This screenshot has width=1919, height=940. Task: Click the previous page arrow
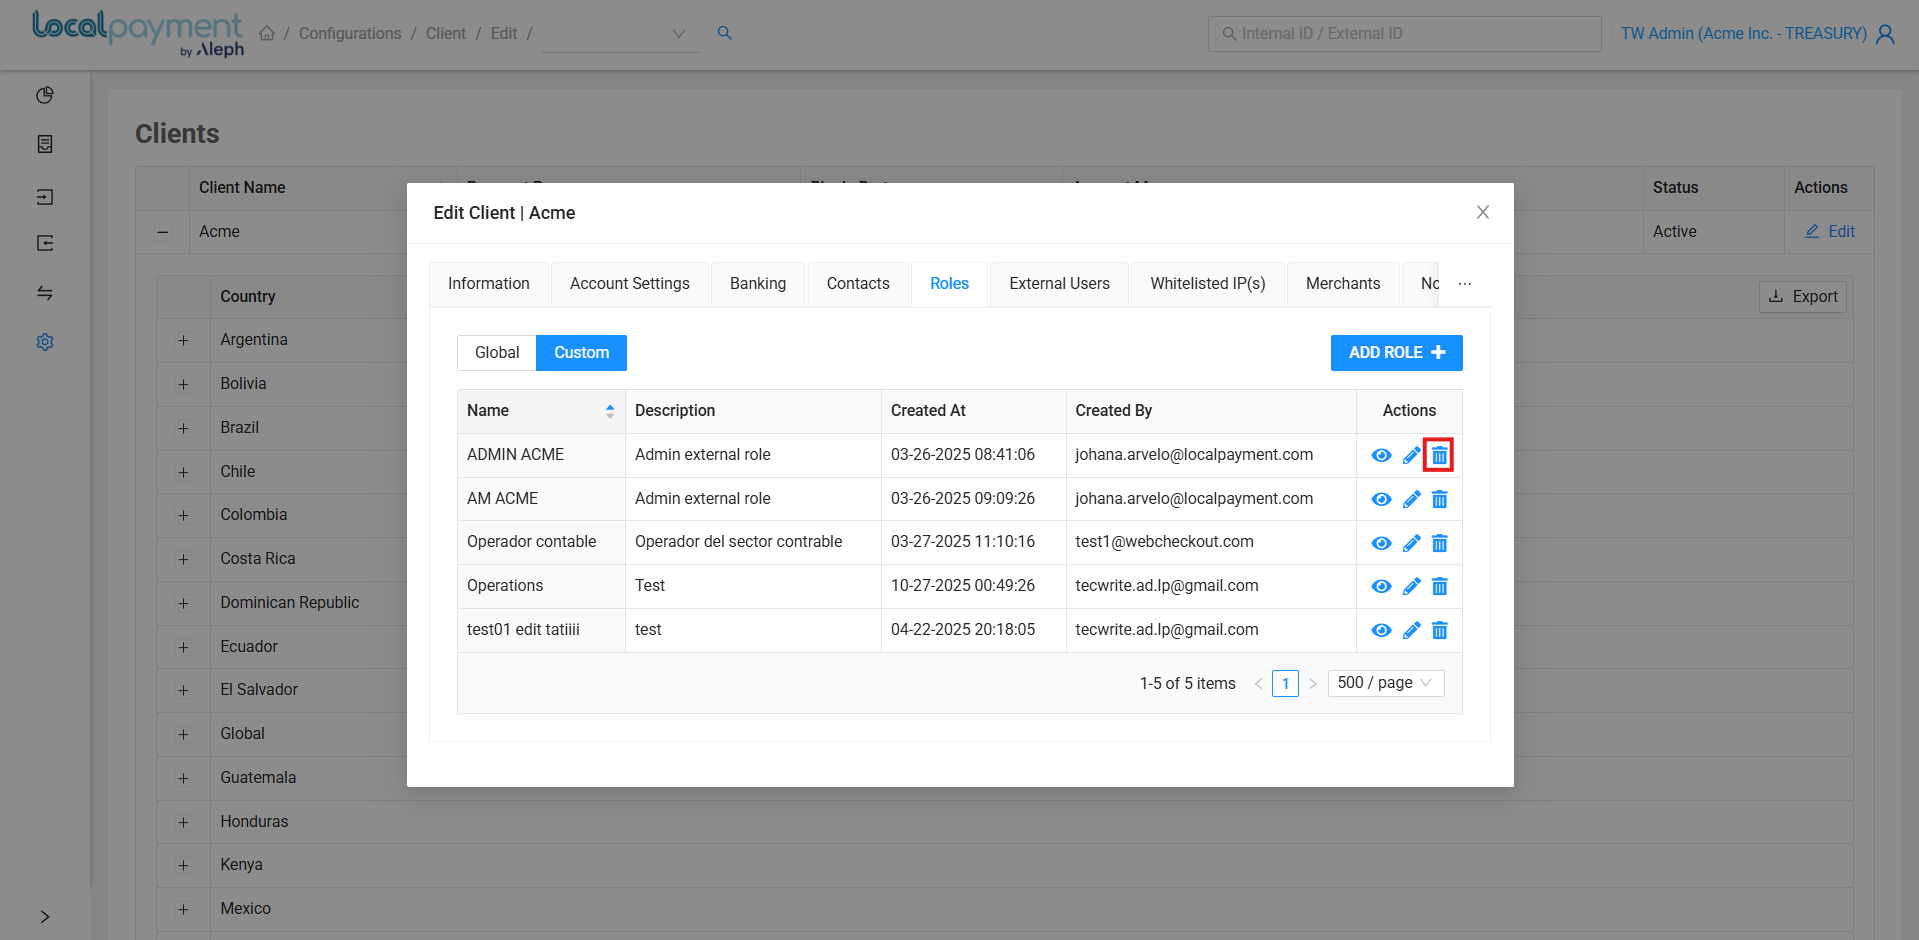pyautogui.click(x=1258, y=684)
